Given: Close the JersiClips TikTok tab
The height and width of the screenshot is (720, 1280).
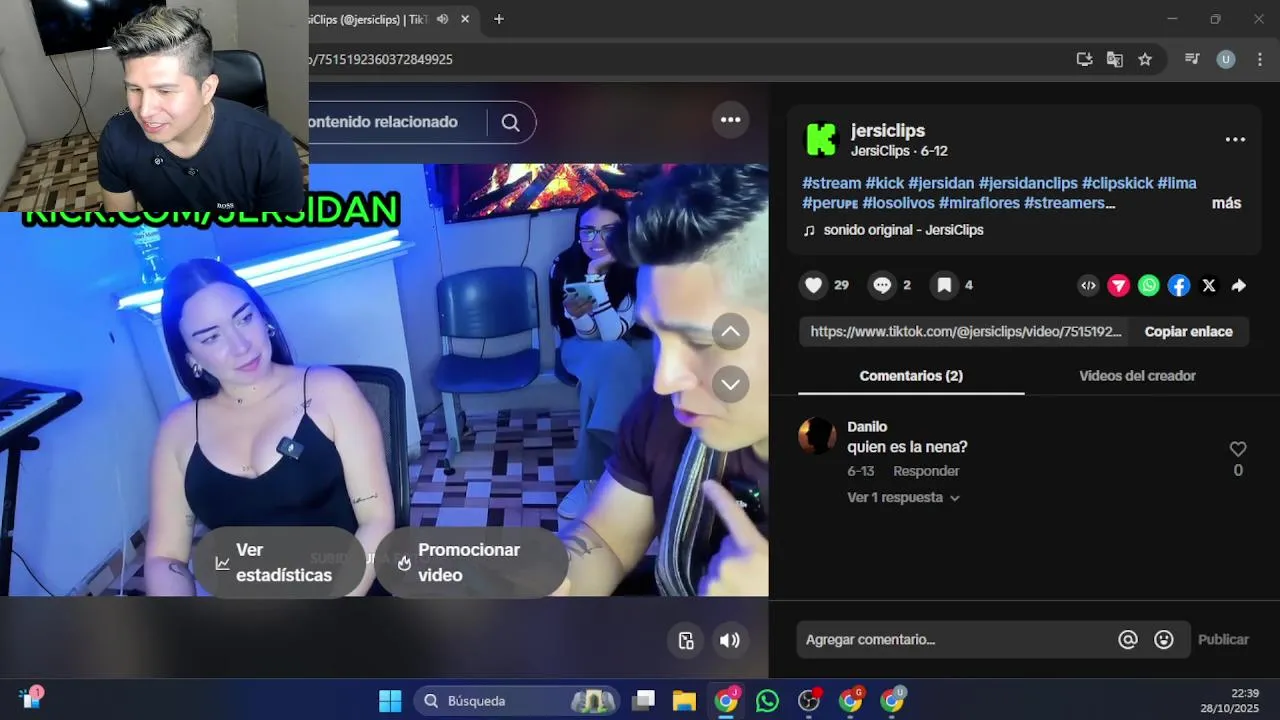Looking at the screenshot, I should click(465, 19).
